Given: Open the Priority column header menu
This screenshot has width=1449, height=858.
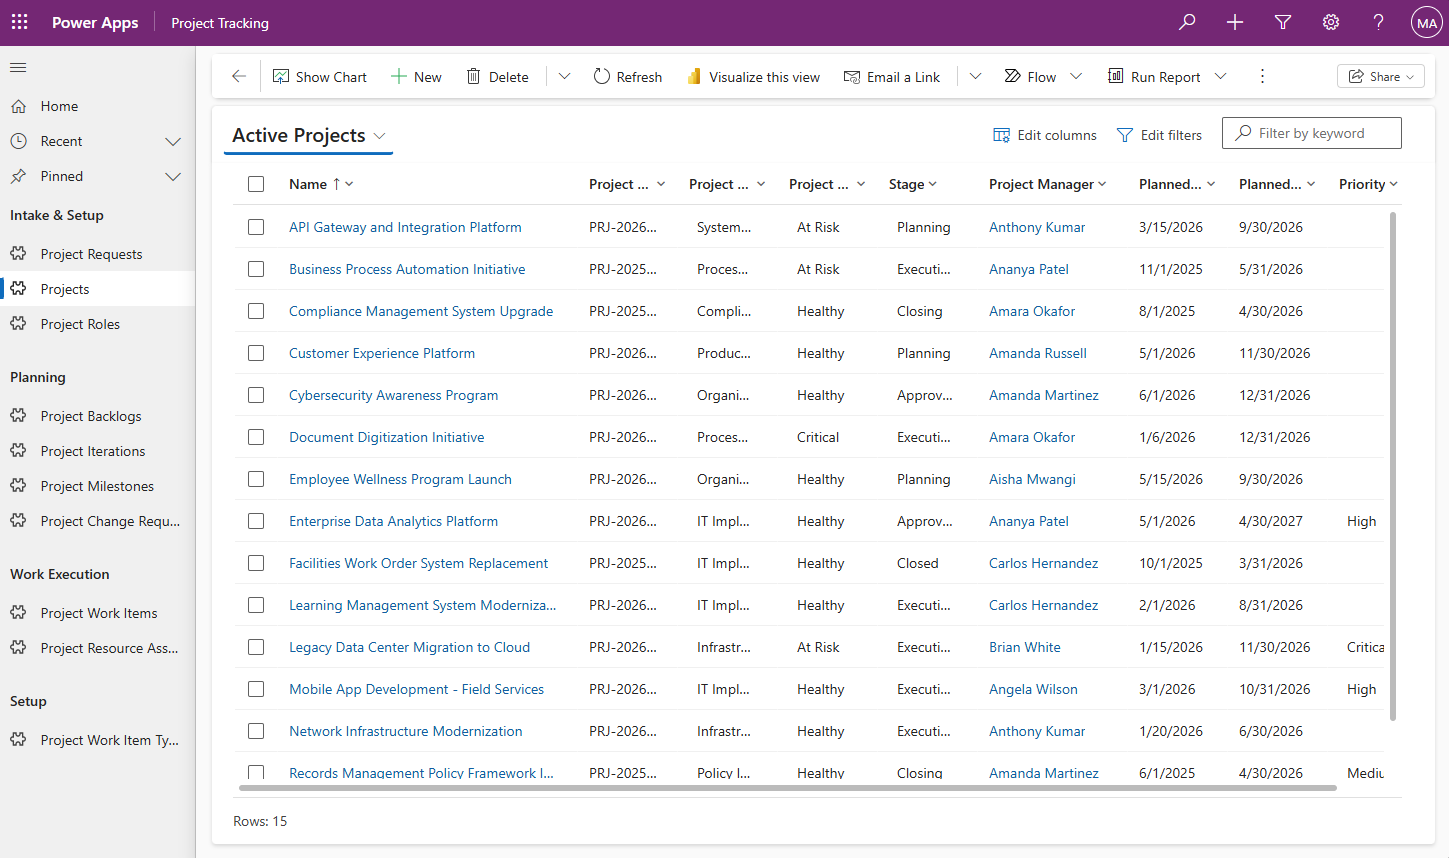Looking at the screenshot, I should point(1368,184).
